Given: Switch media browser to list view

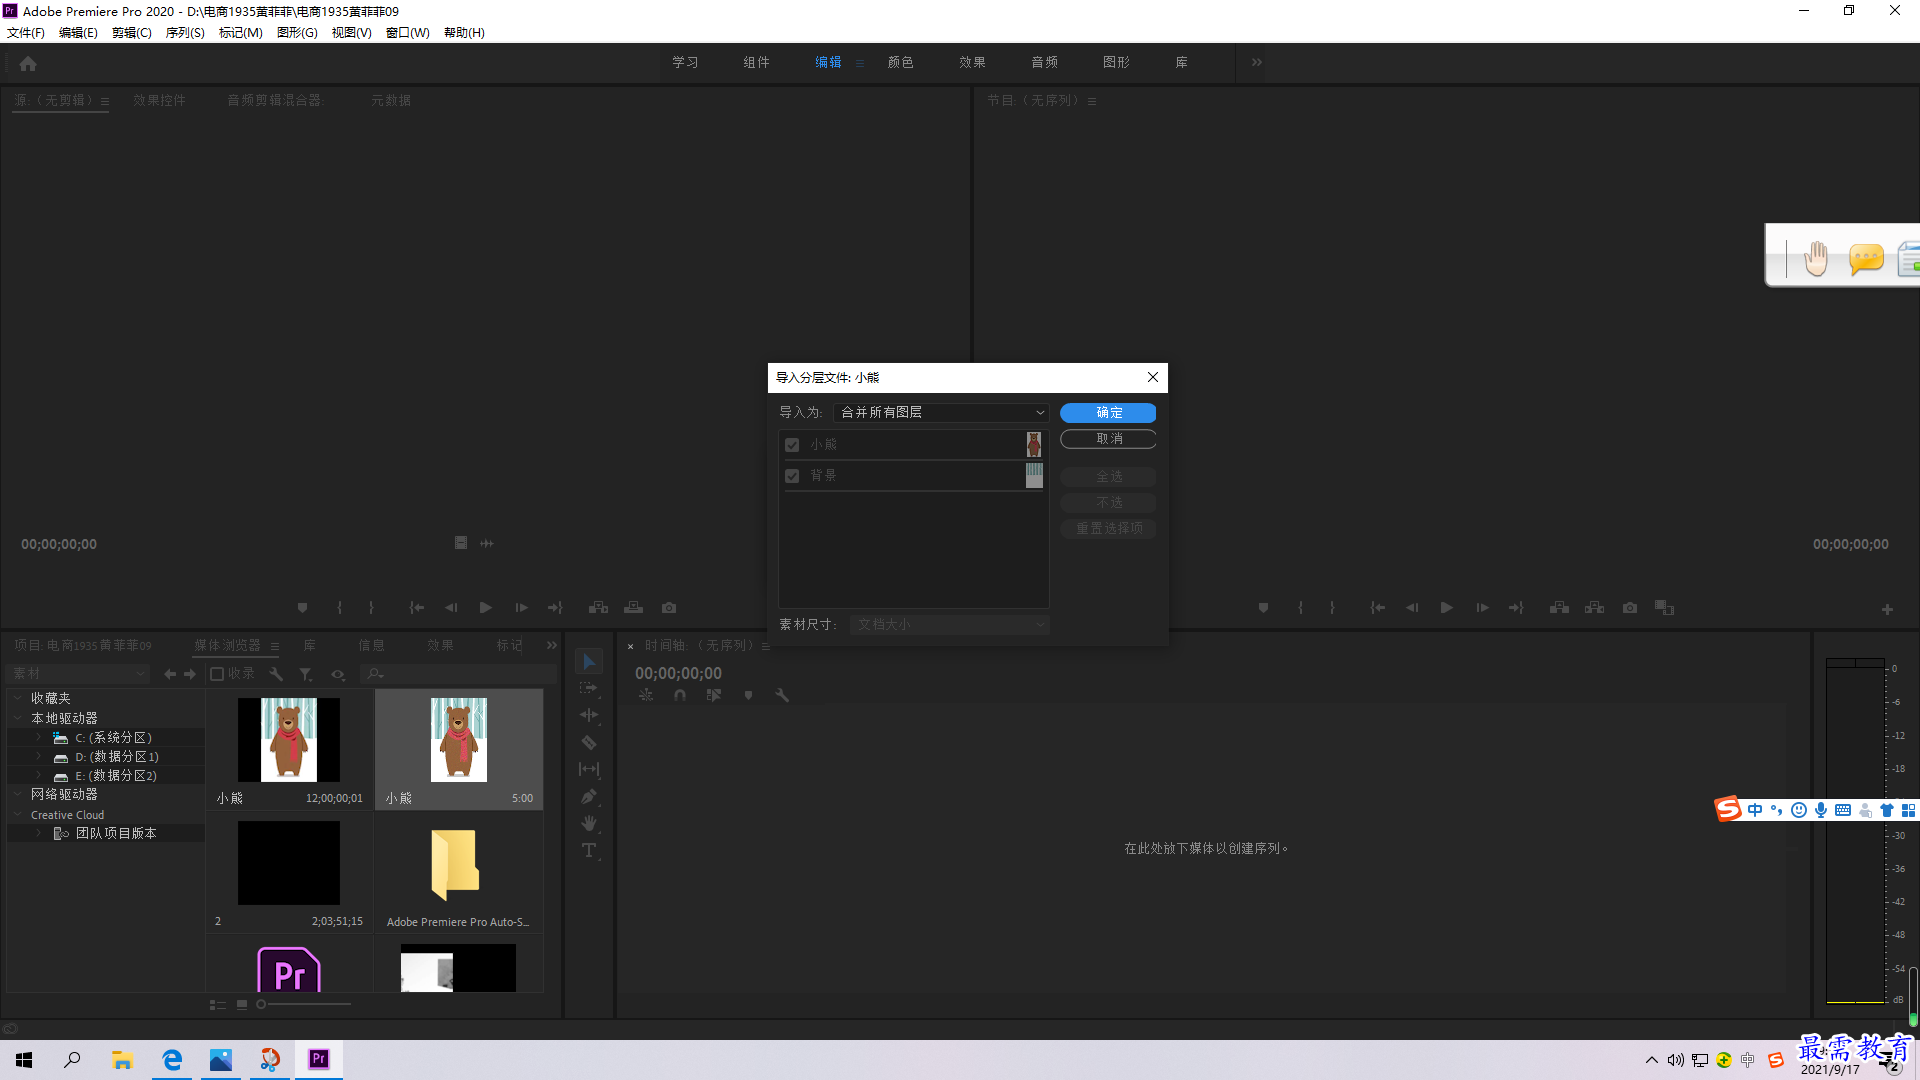Looking at the screenshot, I should (217, 1004).
